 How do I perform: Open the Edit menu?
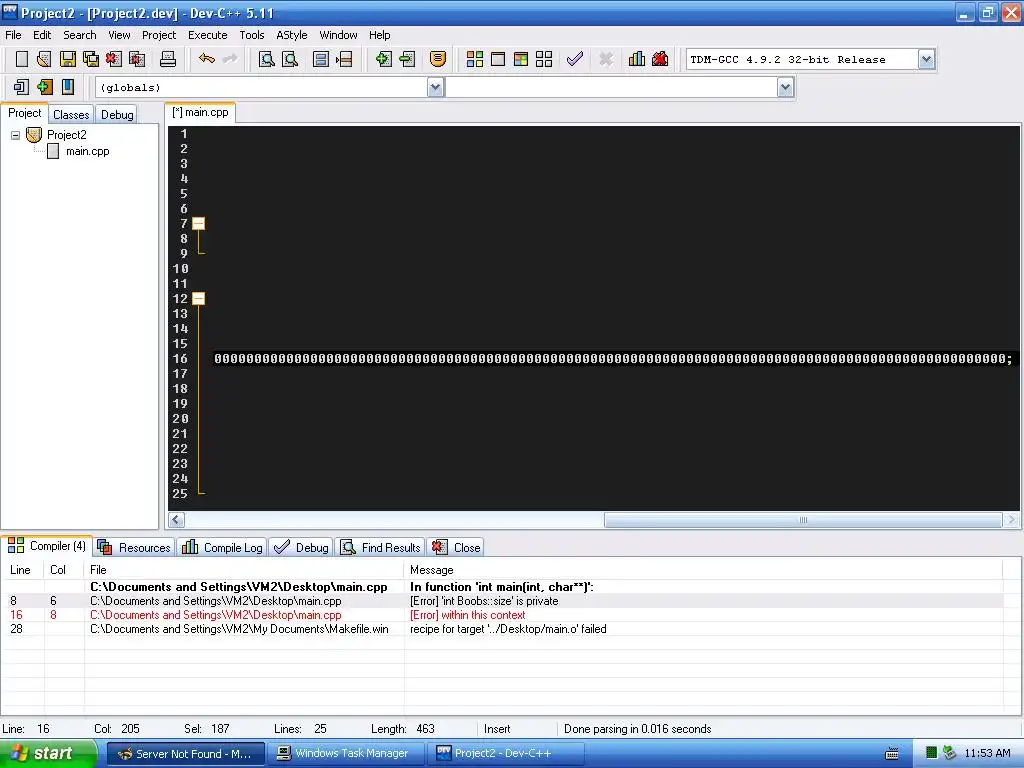(42, 35)
